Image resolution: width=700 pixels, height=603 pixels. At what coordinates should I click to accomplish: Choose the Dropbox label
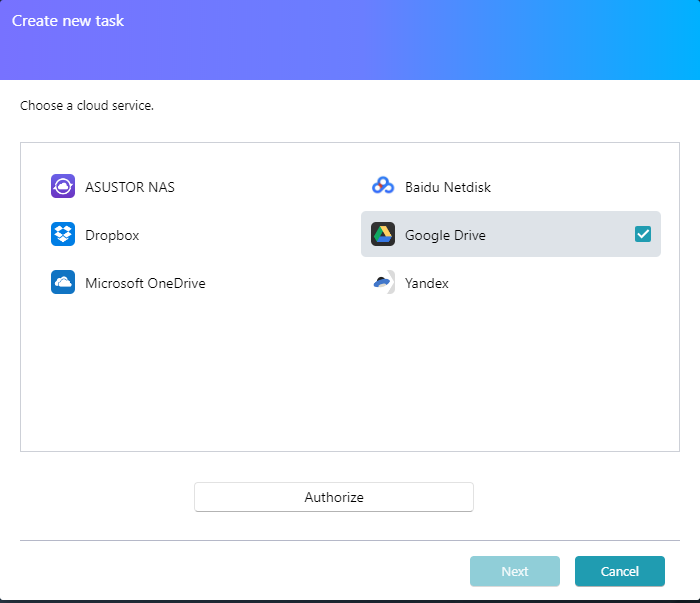[x=112, y=235]
